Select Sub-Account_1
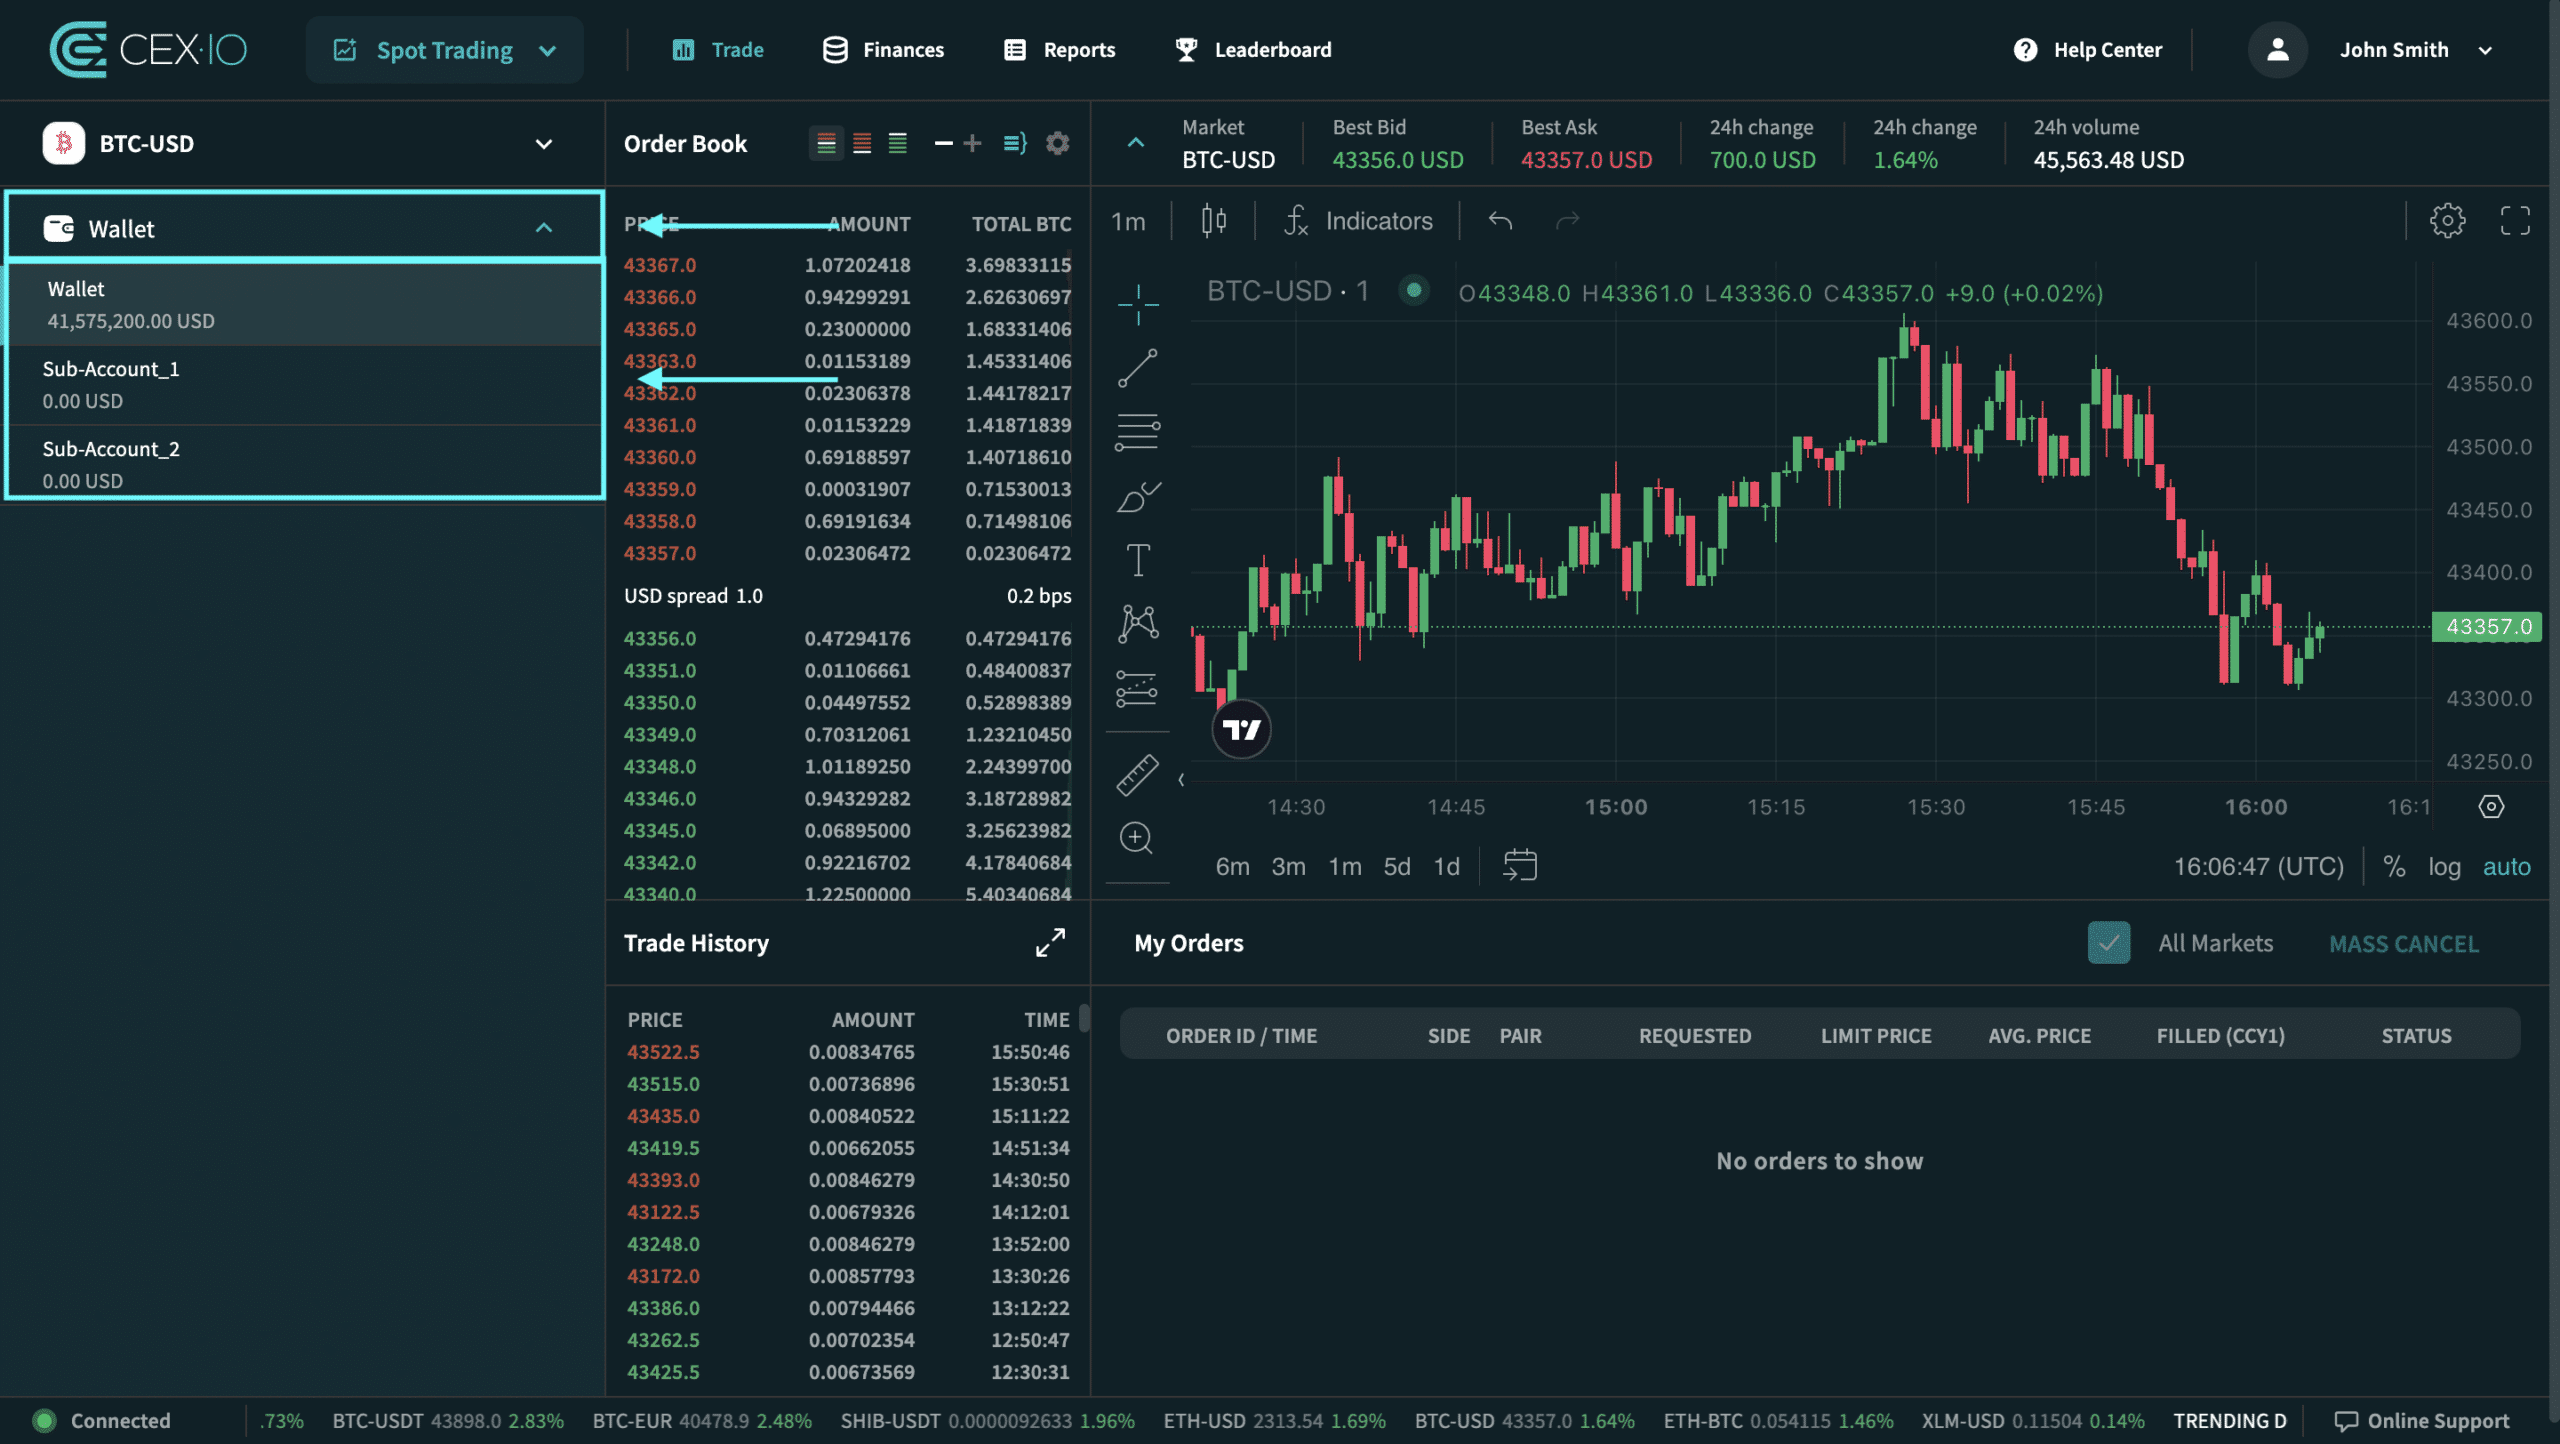The height and width of the screenshot is (1444, 2560). coord(304,385)
